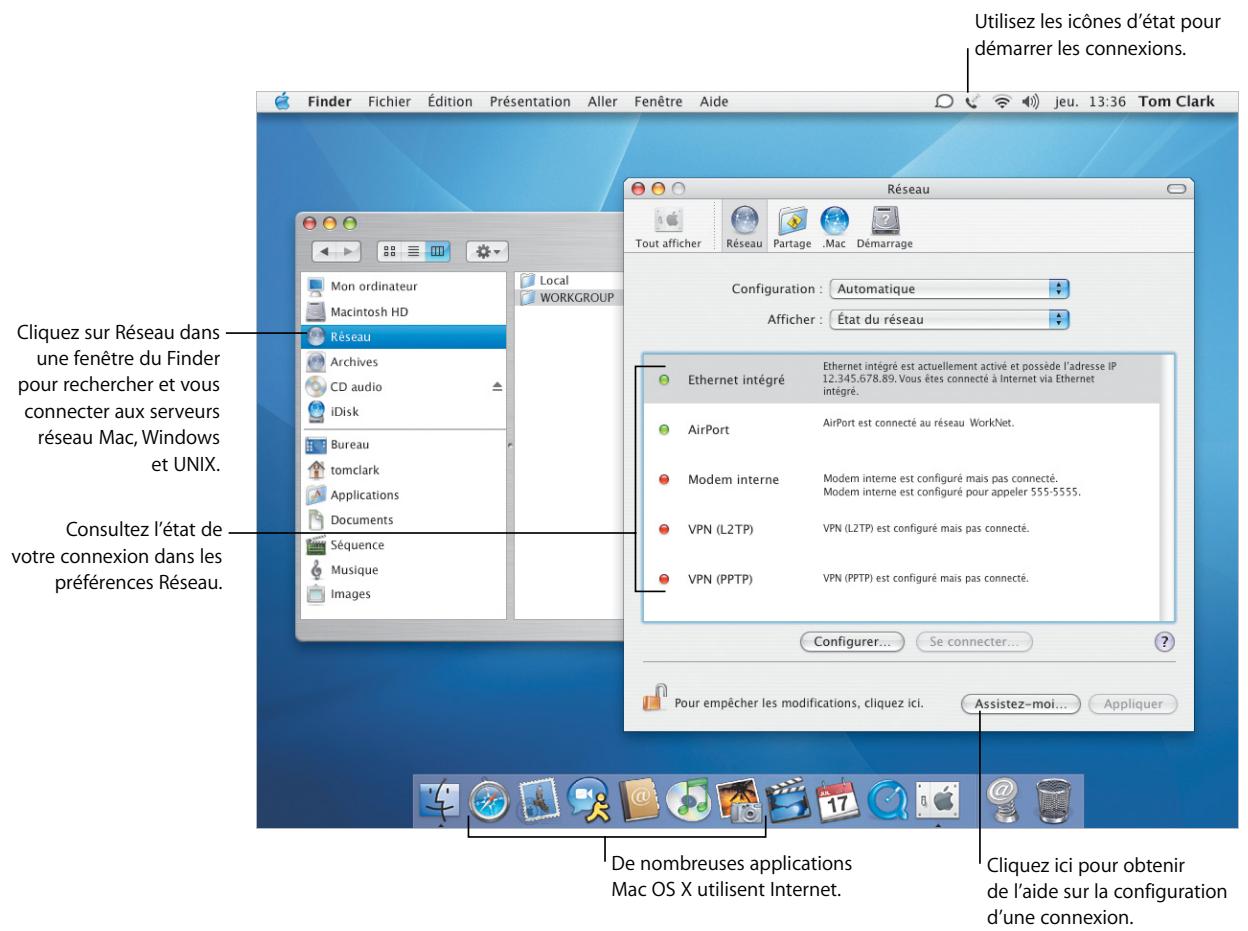Open the Édition menu
The image size is (1248, 931).
pyautogui.click(x=448, y=101)
